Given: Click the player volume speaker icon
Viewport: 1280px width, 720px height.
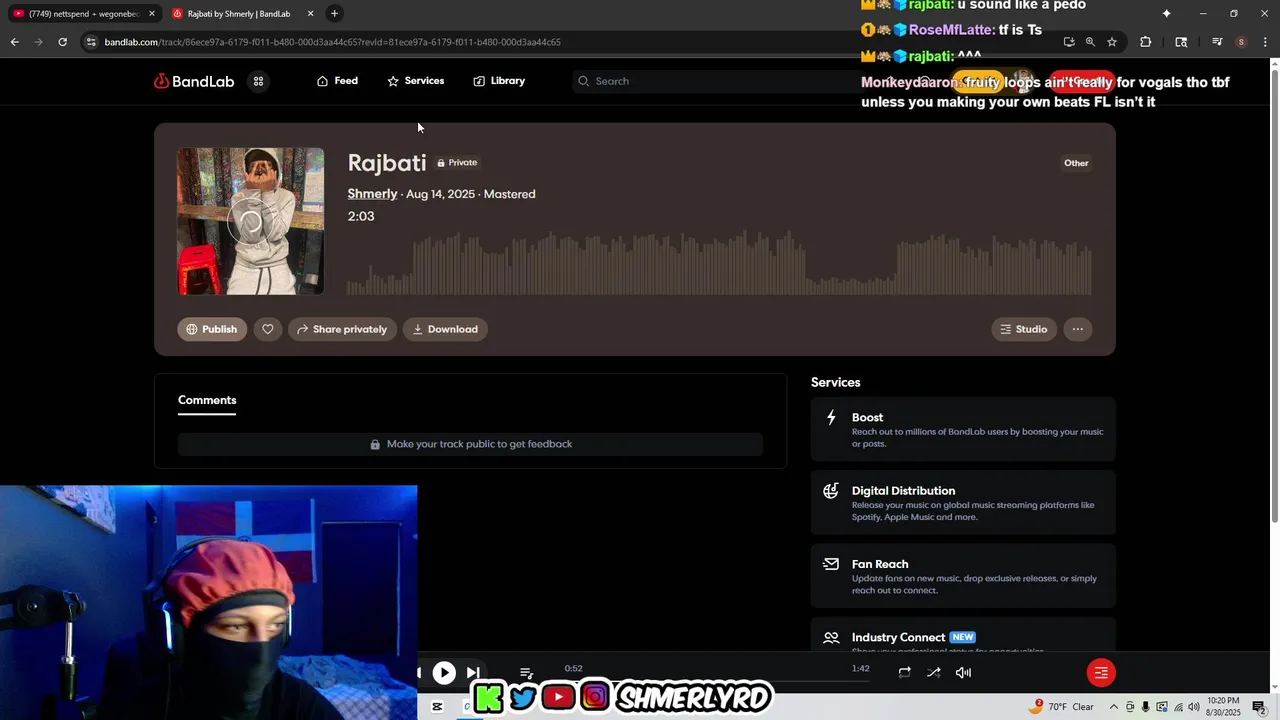Looking at the screenshot, I should click(963, 673).
